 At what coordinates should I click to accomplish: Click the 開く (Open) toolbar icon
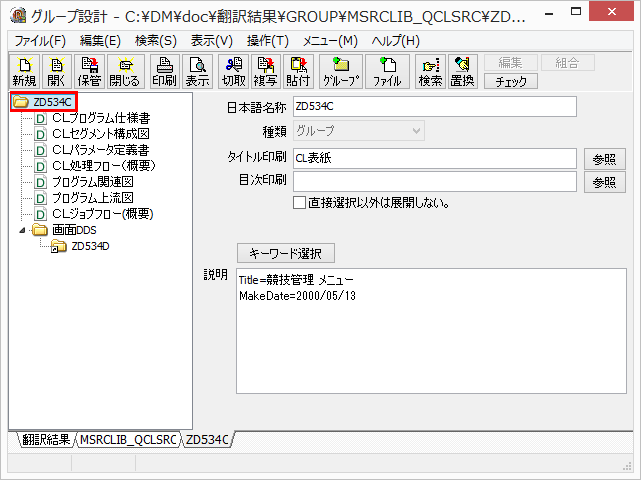click(x=57, y=72)
